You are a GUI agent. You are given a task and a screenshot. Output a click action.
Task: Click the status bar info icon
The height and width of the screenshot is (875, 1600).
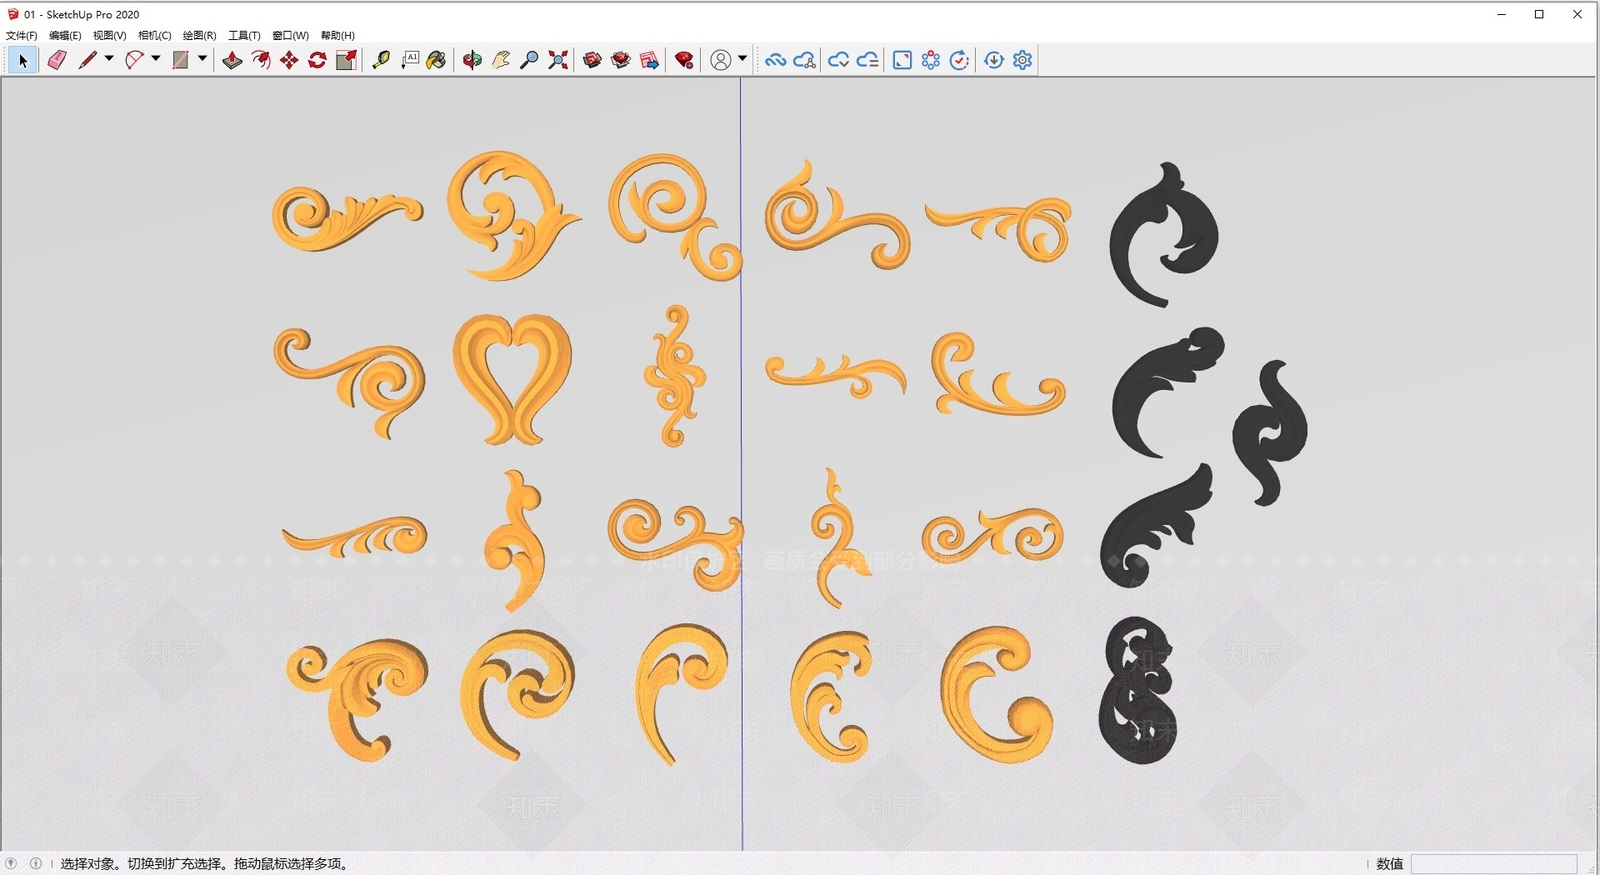click(36, 863)
